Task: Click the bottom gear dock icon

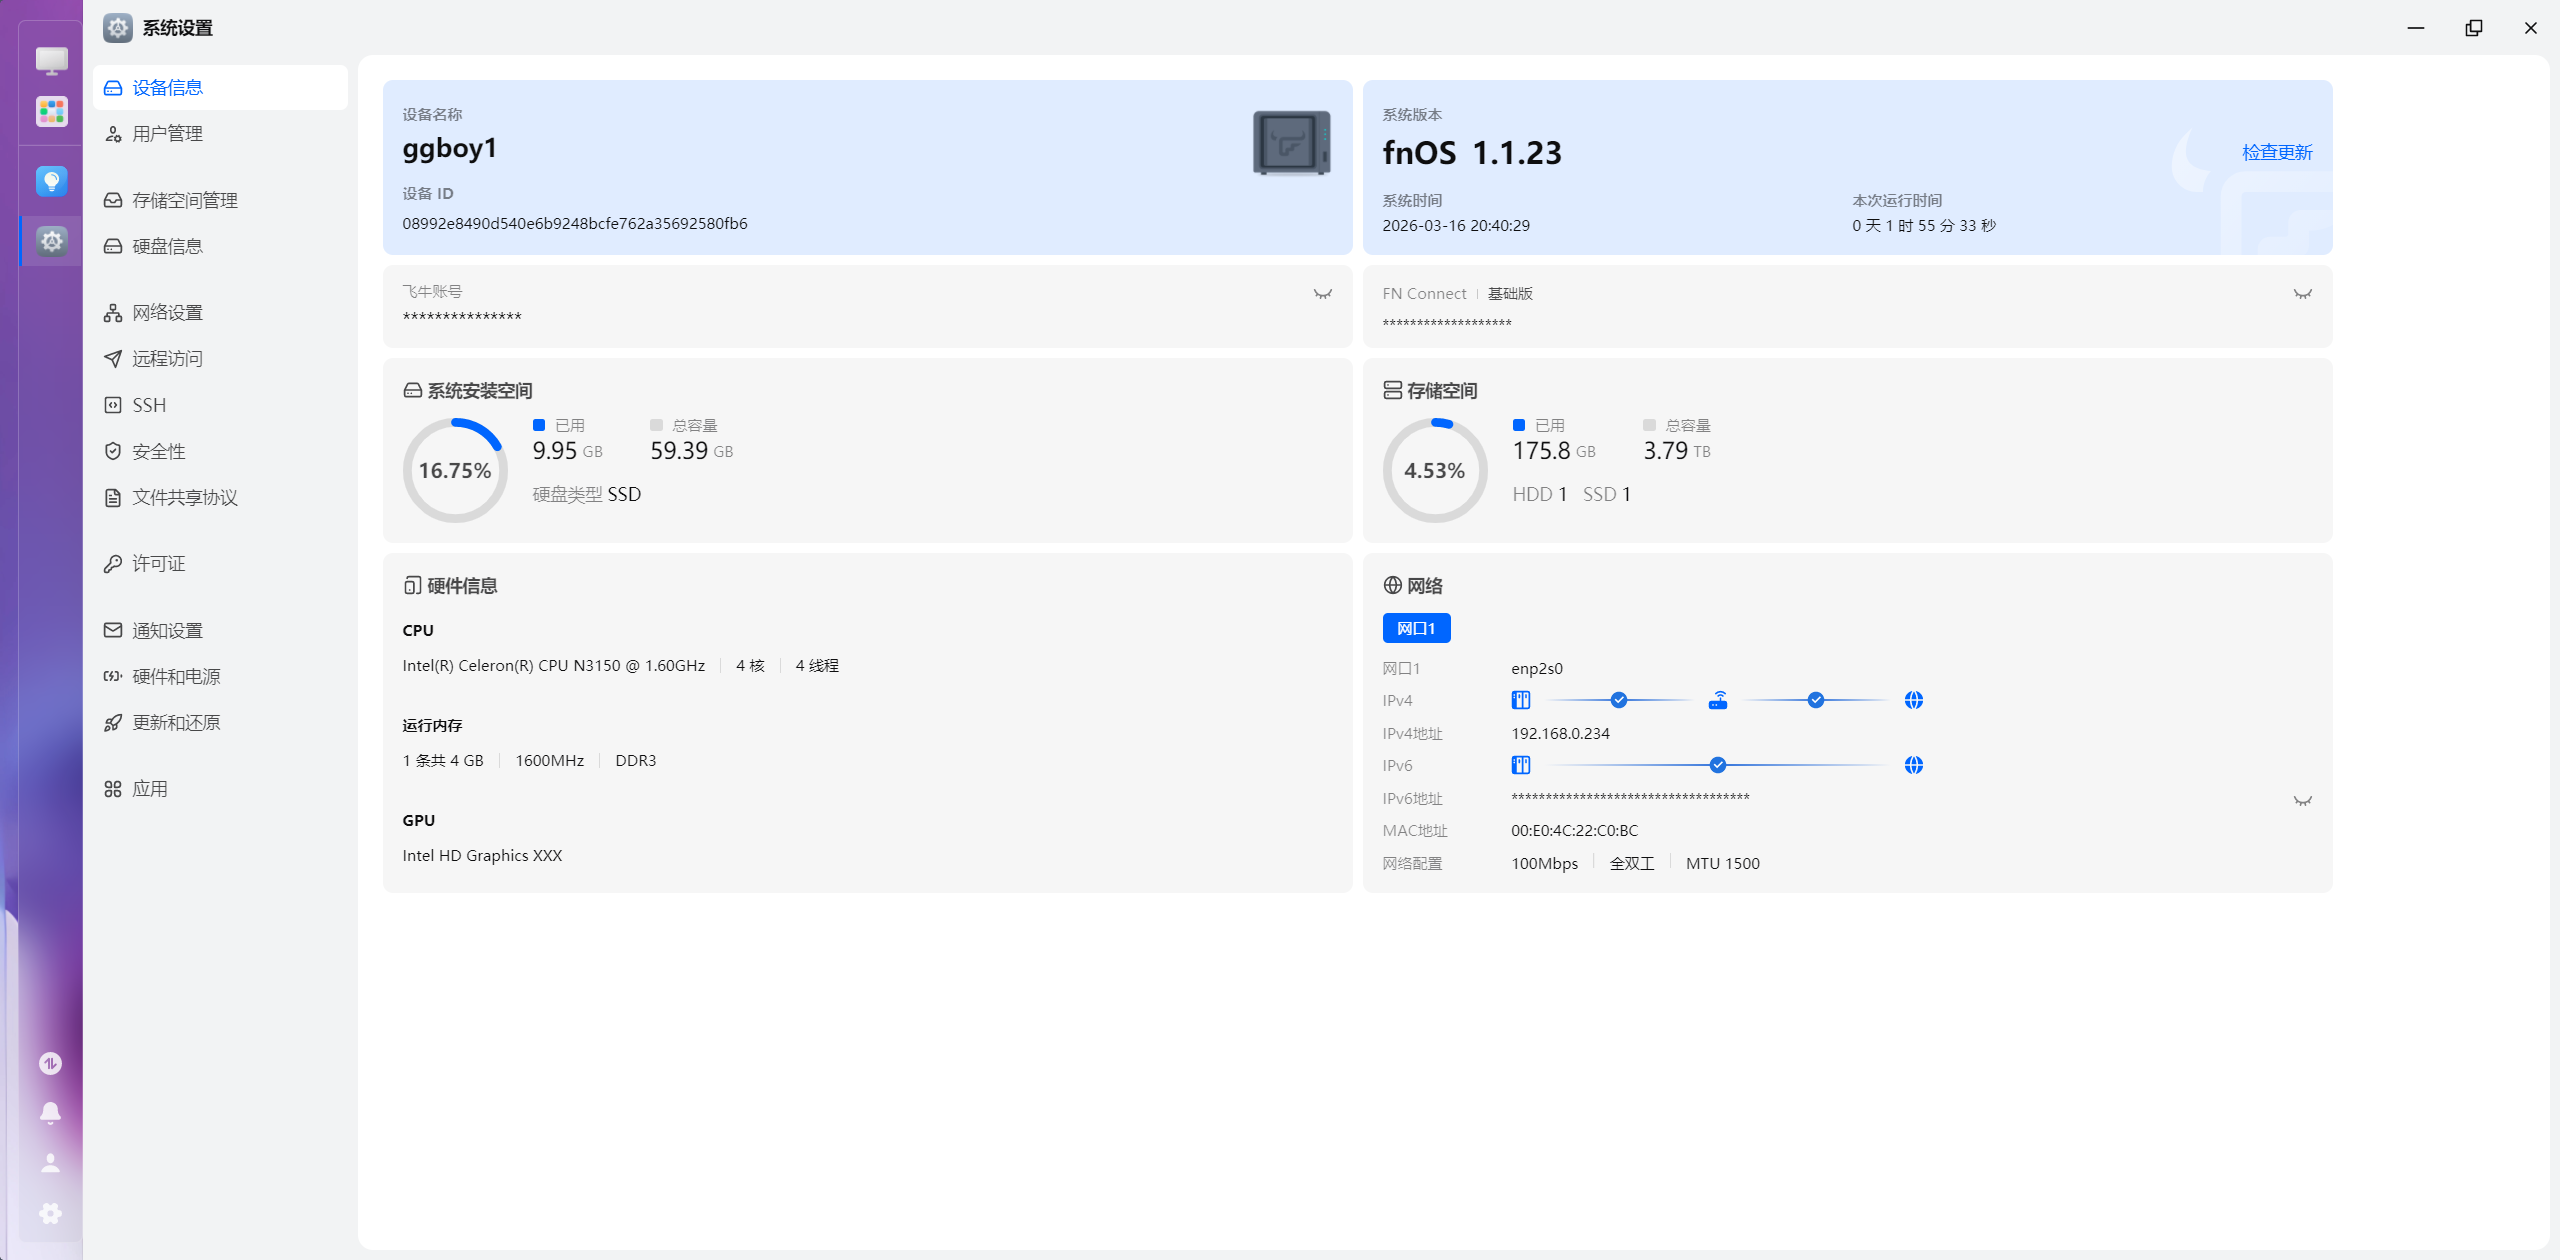Action: pyautogui.click(x=50, y=1213)
